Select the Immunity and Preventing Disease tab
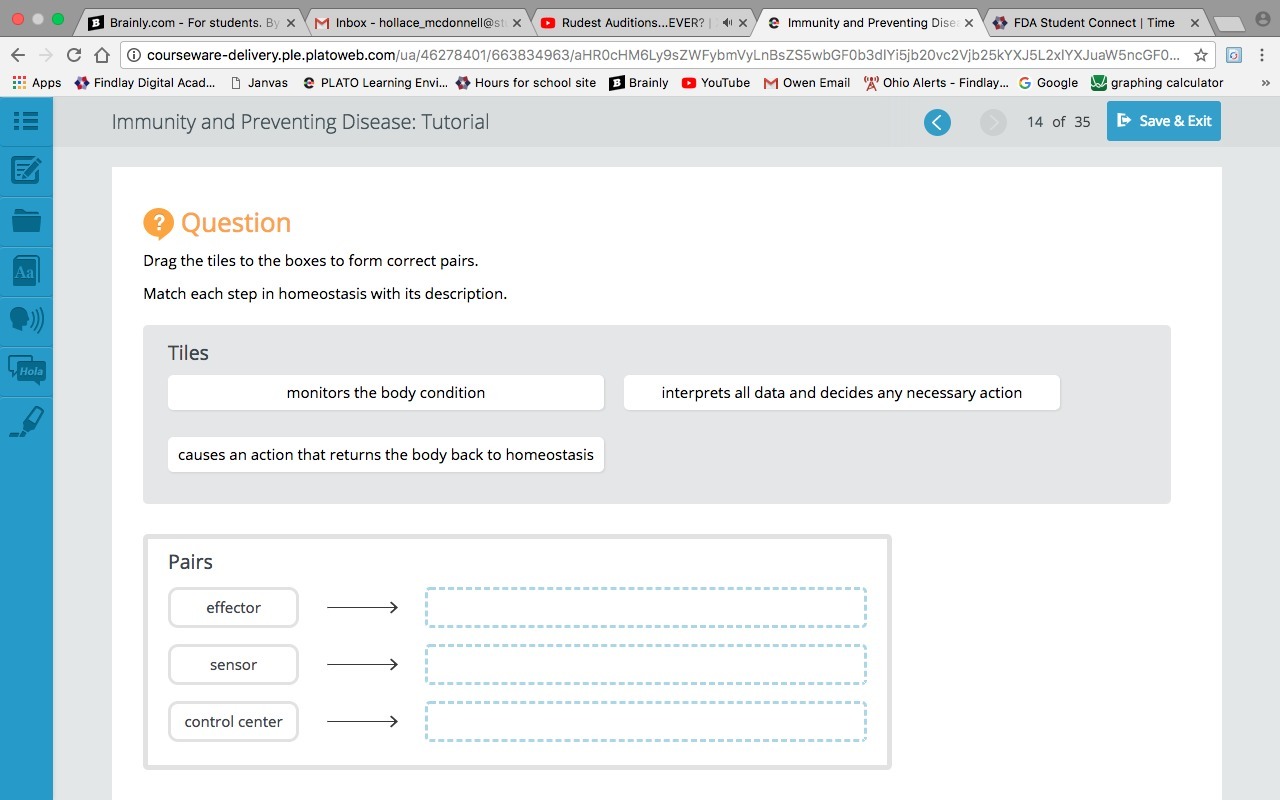Viewport: 1280px width, 800px height. pos(868,22)
